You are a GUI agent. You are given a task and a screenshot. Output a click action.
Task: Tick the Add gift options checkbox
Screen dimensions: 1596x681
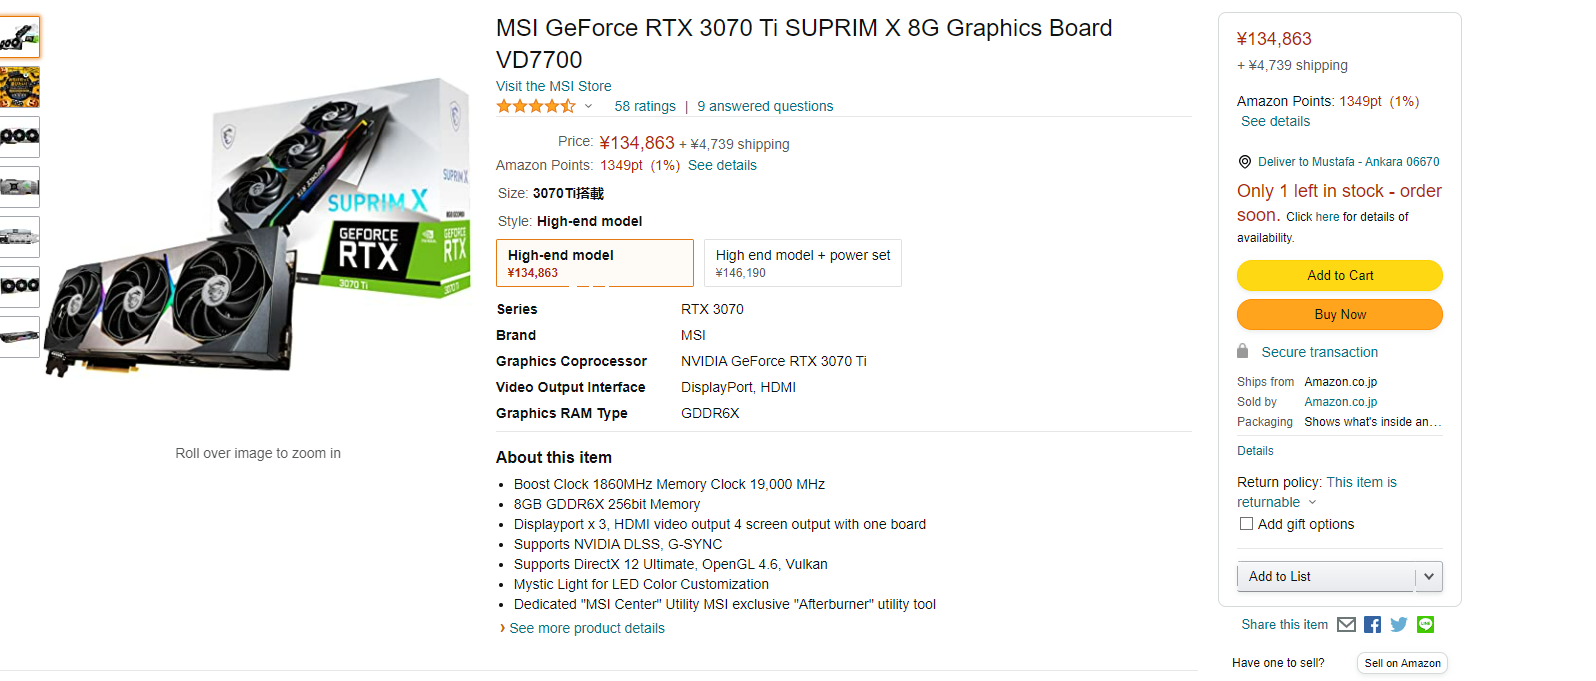[1246, 524]
